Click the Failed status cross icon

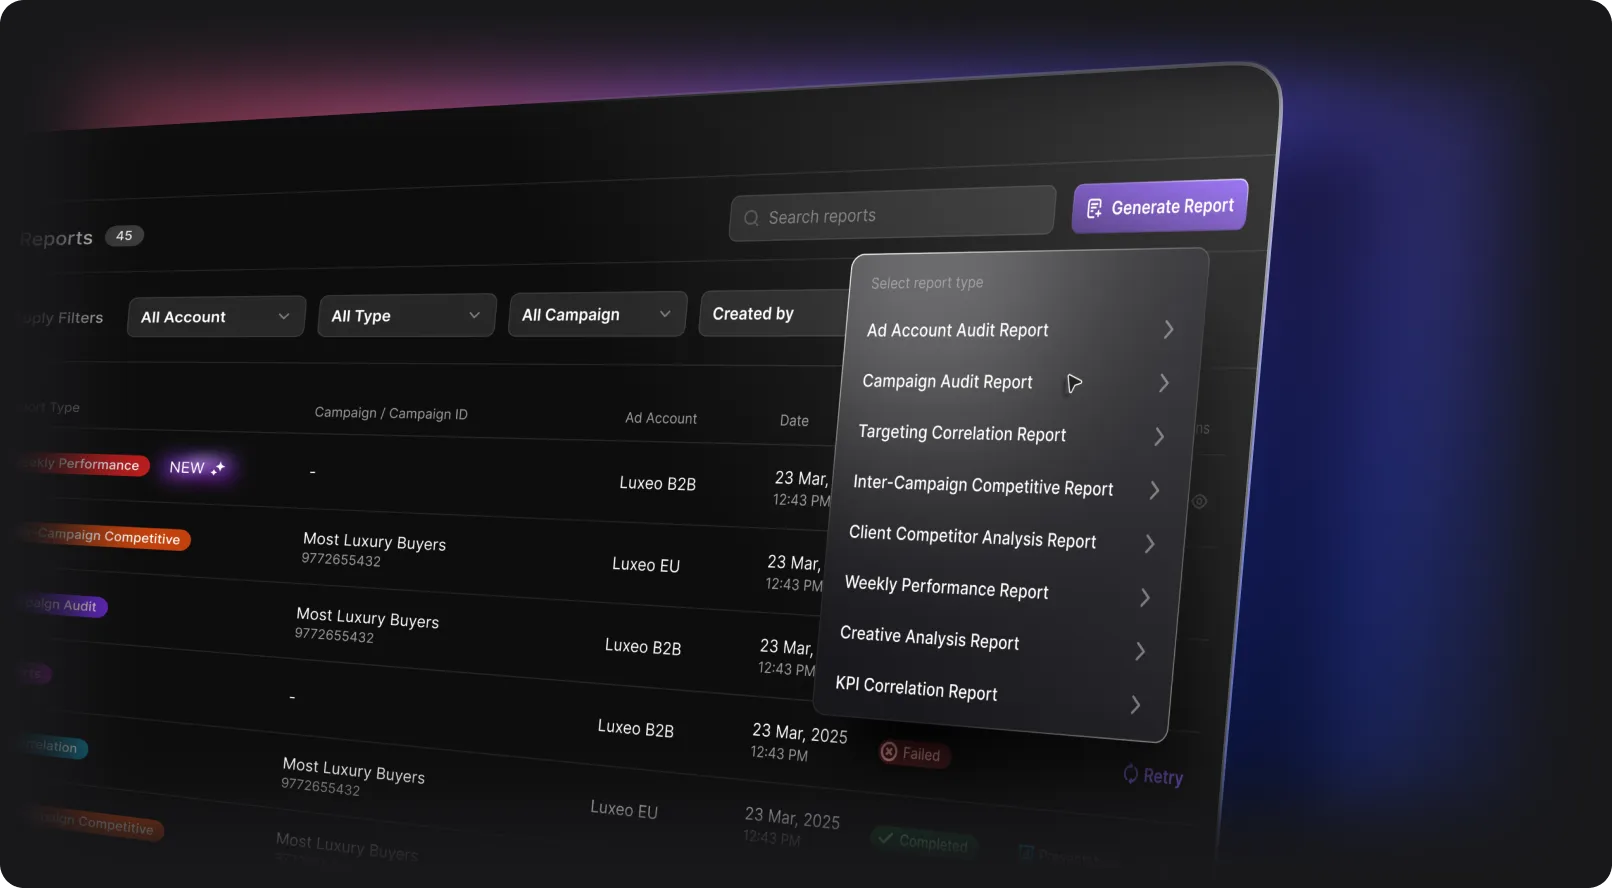(888, 751)
